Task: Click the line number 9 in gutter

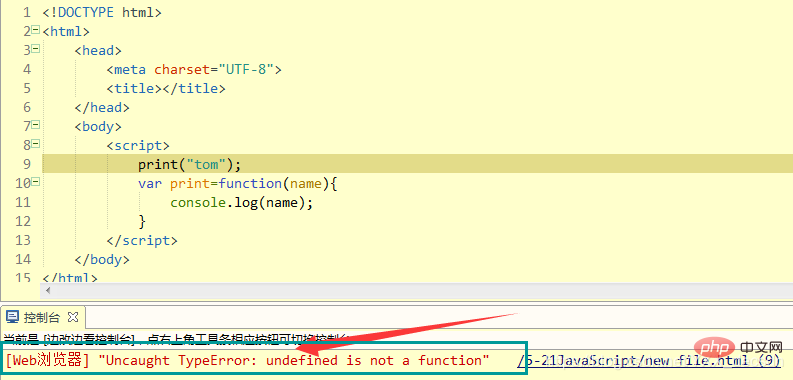Action: click(27, 164)
